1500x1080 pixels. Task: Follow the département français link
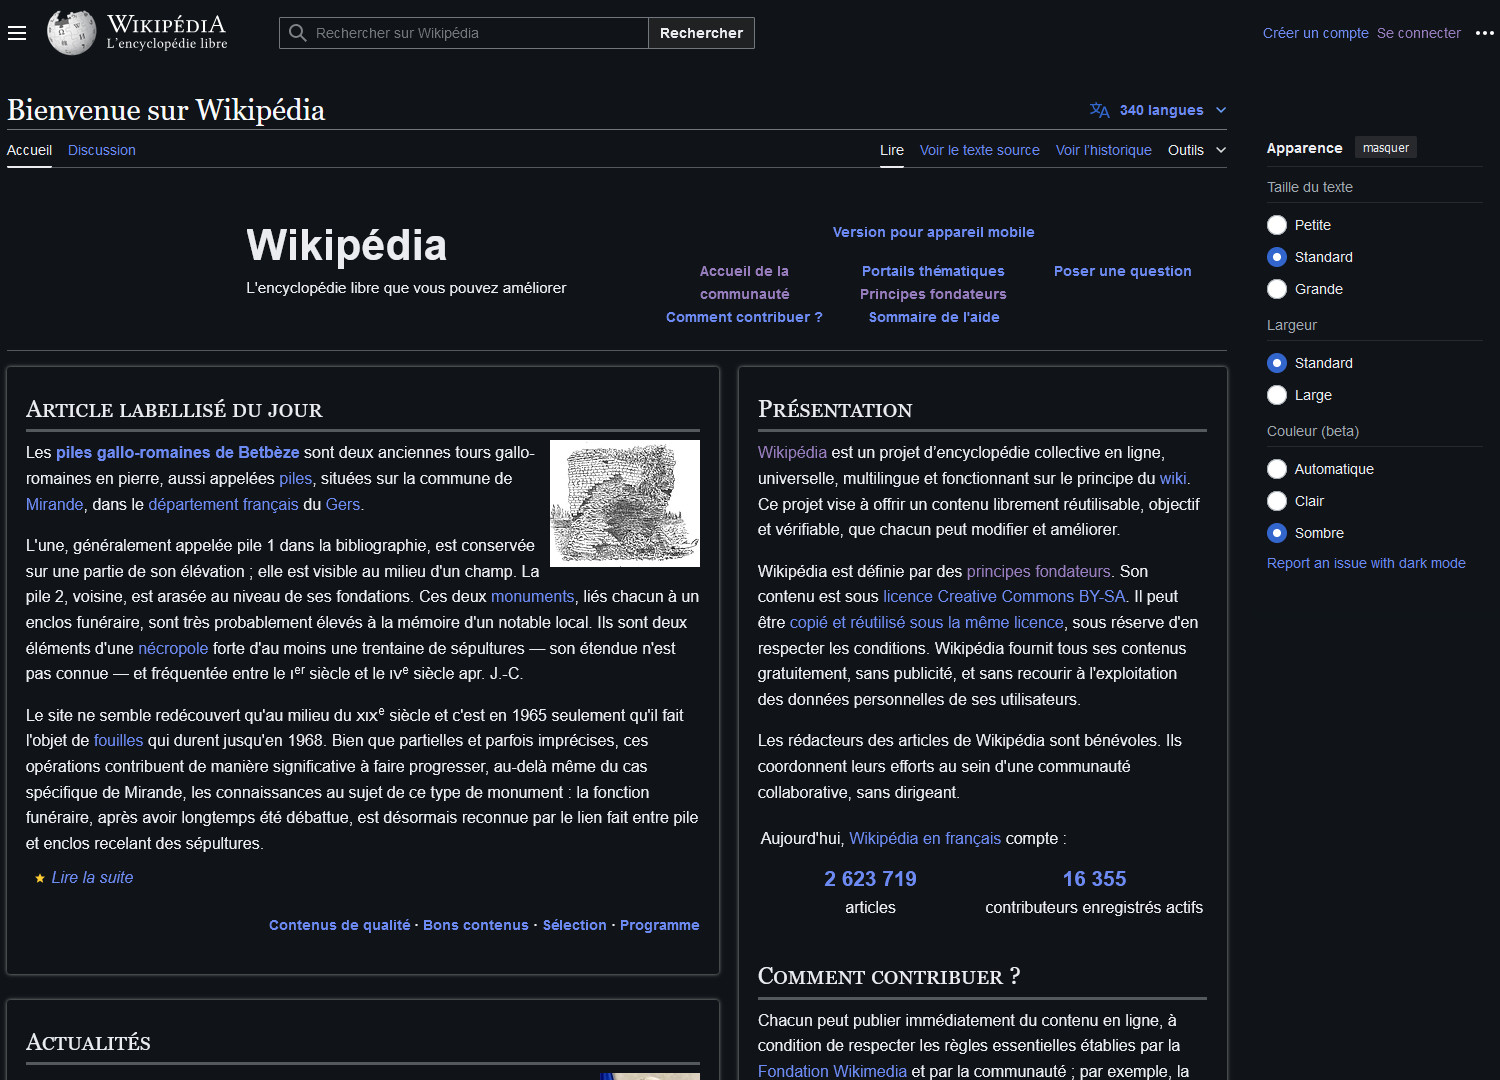point(224,505)
